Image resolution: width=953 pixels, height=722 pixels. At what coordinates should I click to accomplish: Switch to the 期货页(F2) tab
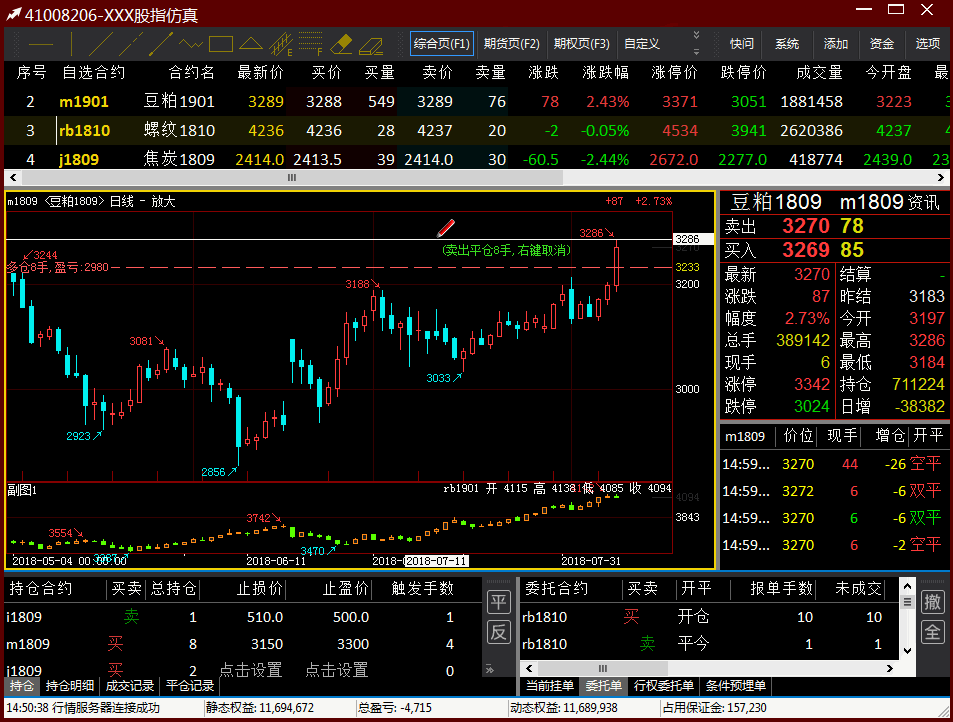[511, 44]
